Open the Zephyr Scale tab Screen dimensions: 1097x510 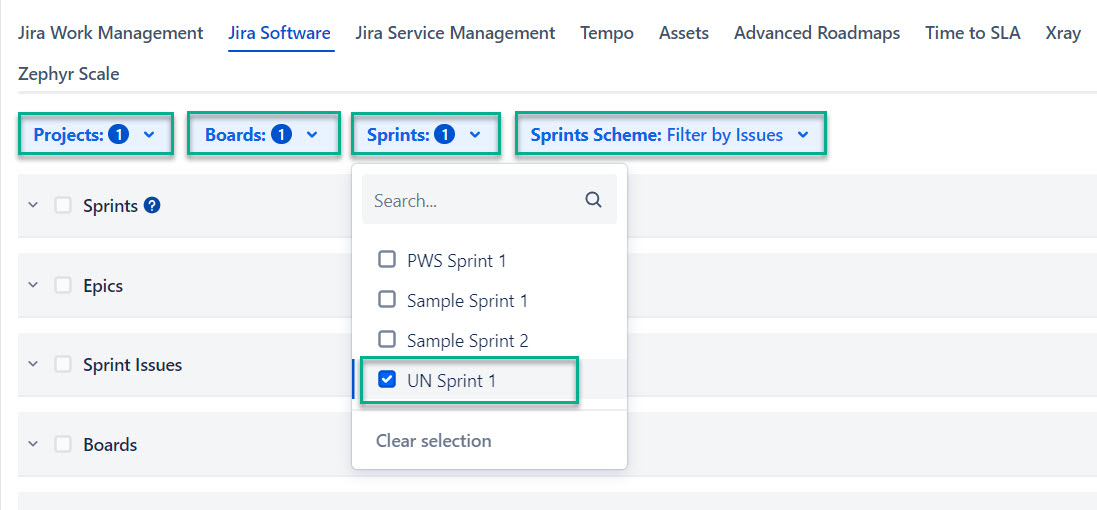[69, 73]
